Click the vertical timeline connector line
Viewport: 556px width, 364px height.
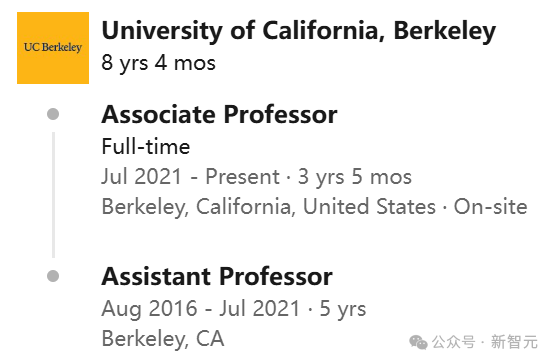pos(53,195)
